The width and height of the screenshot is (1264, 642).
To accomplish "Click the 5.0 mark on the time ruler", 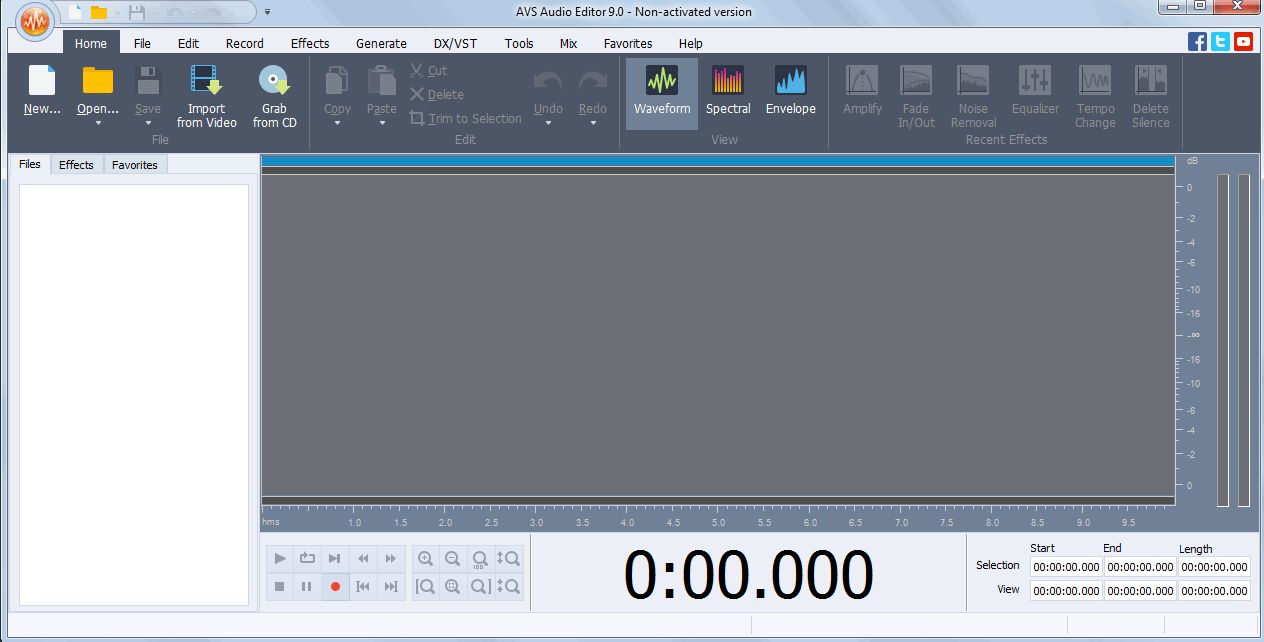I will tap(718, 522).
